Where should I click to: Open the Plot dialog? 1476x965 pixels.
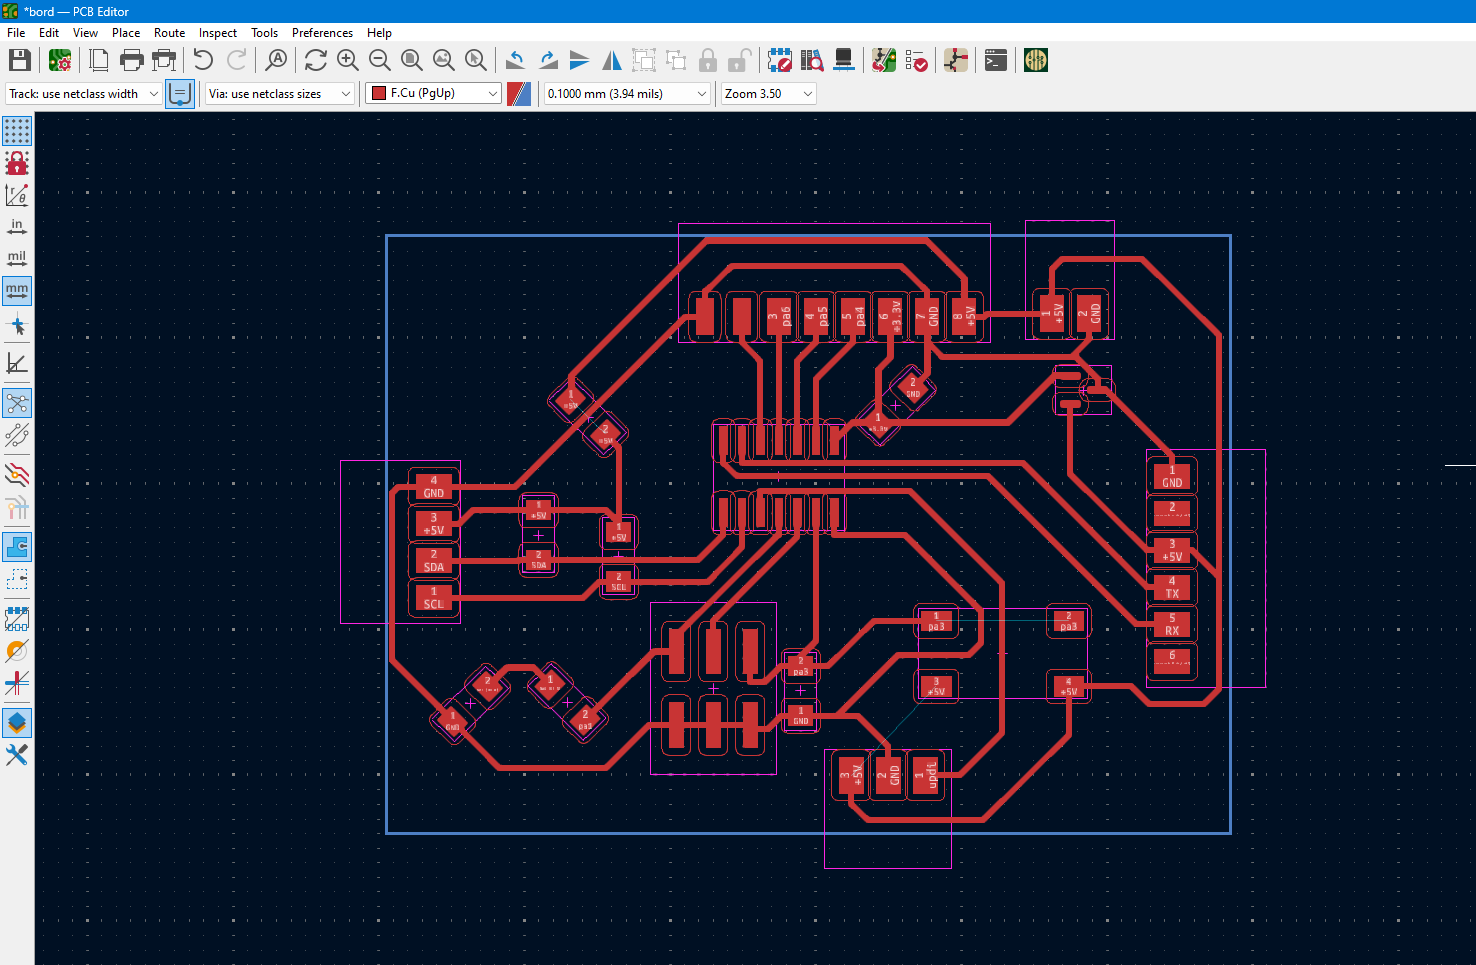164,61
